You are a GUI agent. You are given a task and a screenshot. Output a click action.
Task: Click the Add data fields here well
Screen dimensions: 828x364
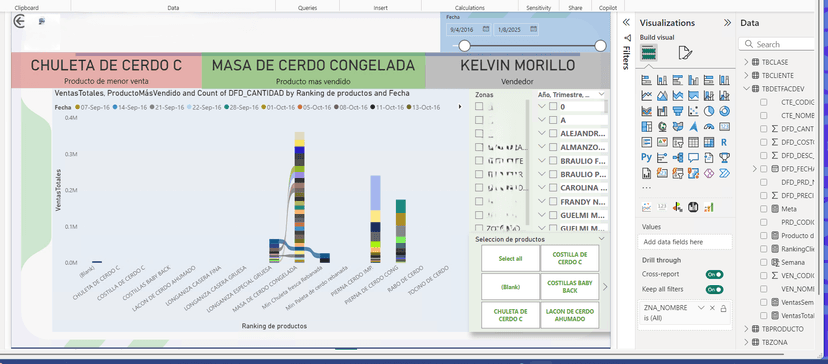(x=685, y=242)
